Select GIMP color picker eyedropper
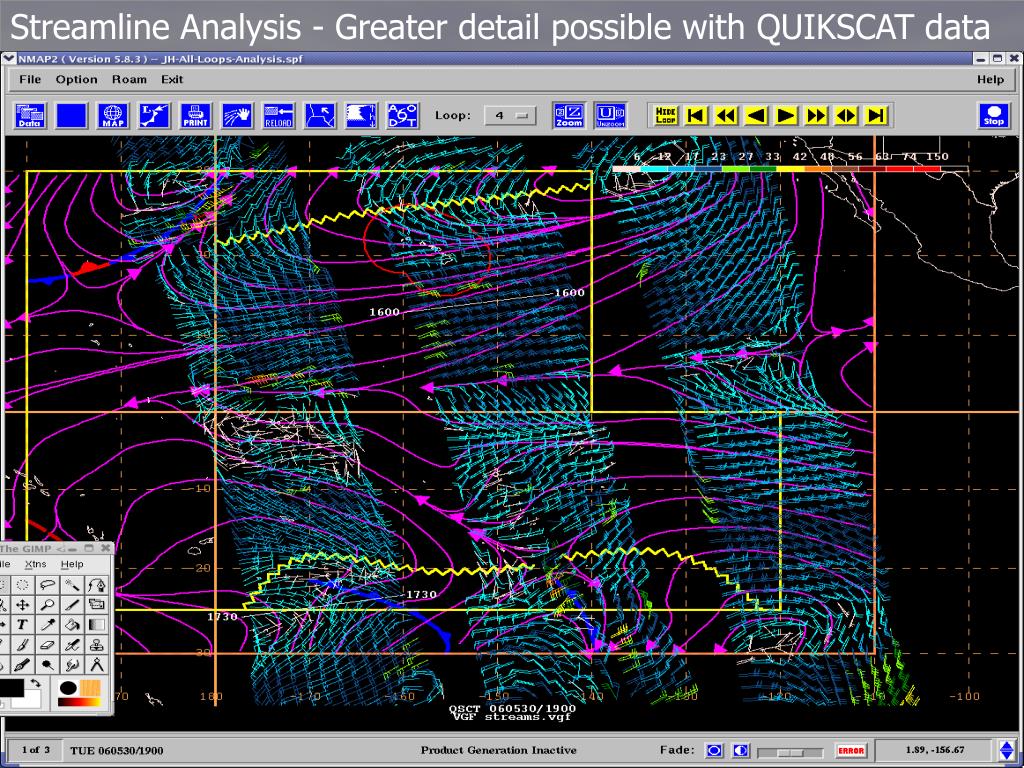 (x=47, y=624)
